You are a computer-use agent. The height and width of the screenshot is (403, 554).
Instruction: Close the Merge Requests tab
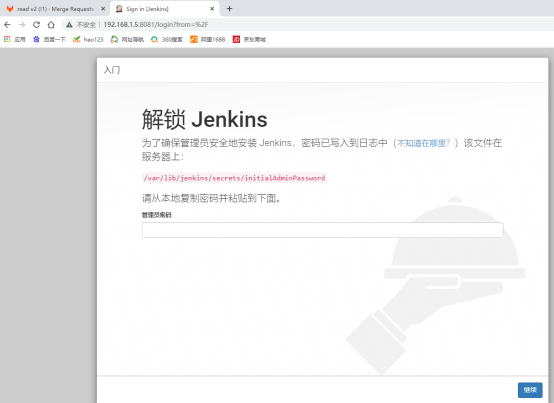103,9
